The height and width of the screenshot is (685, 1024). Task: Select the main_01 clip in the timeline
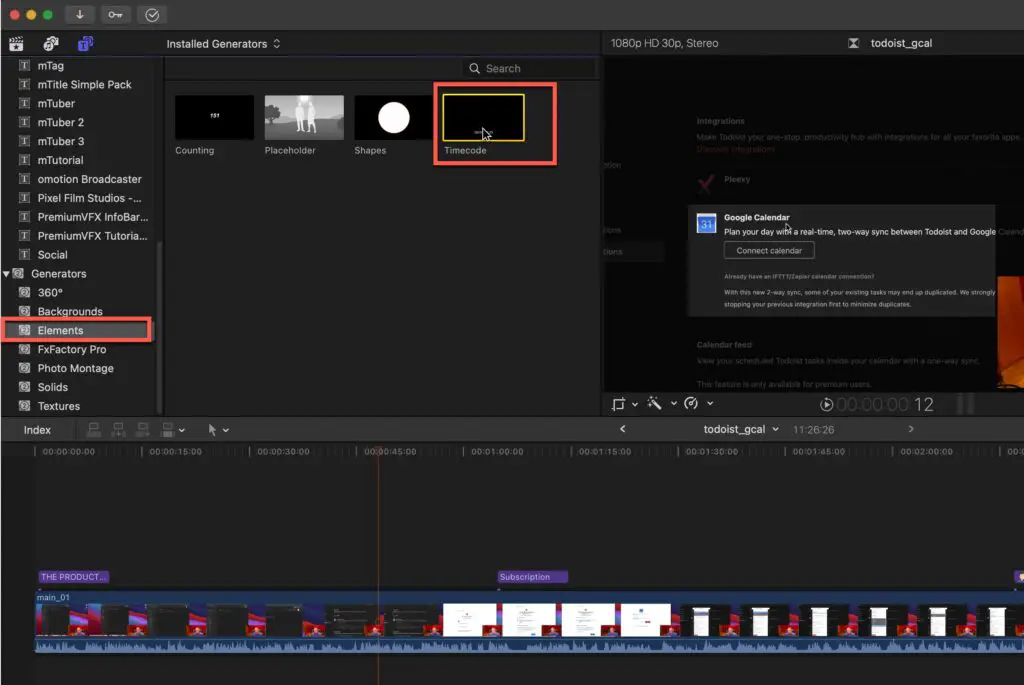[x=529, y=621]
